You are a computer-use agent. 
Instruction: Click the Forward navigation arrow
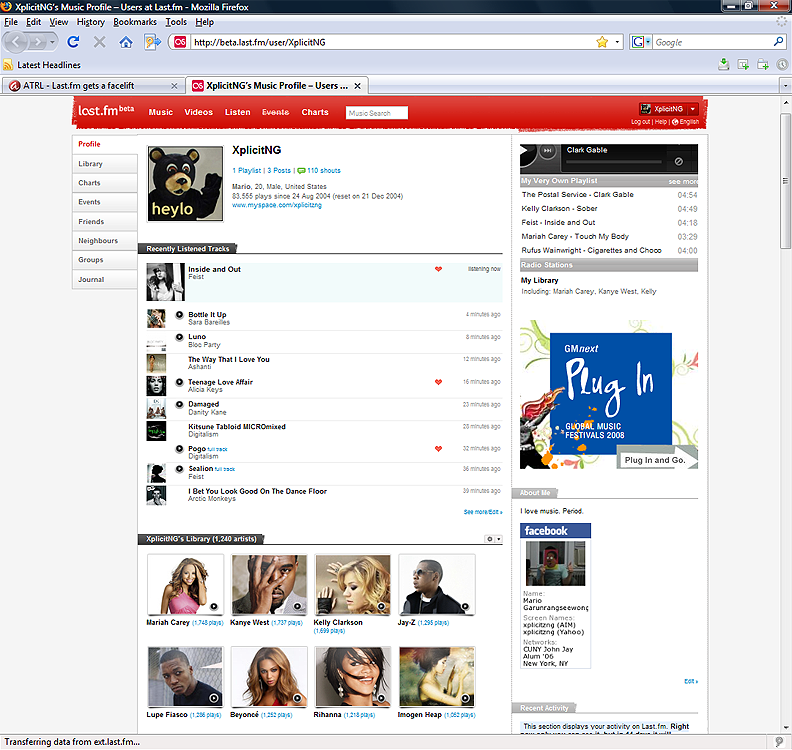pos(37,42)
